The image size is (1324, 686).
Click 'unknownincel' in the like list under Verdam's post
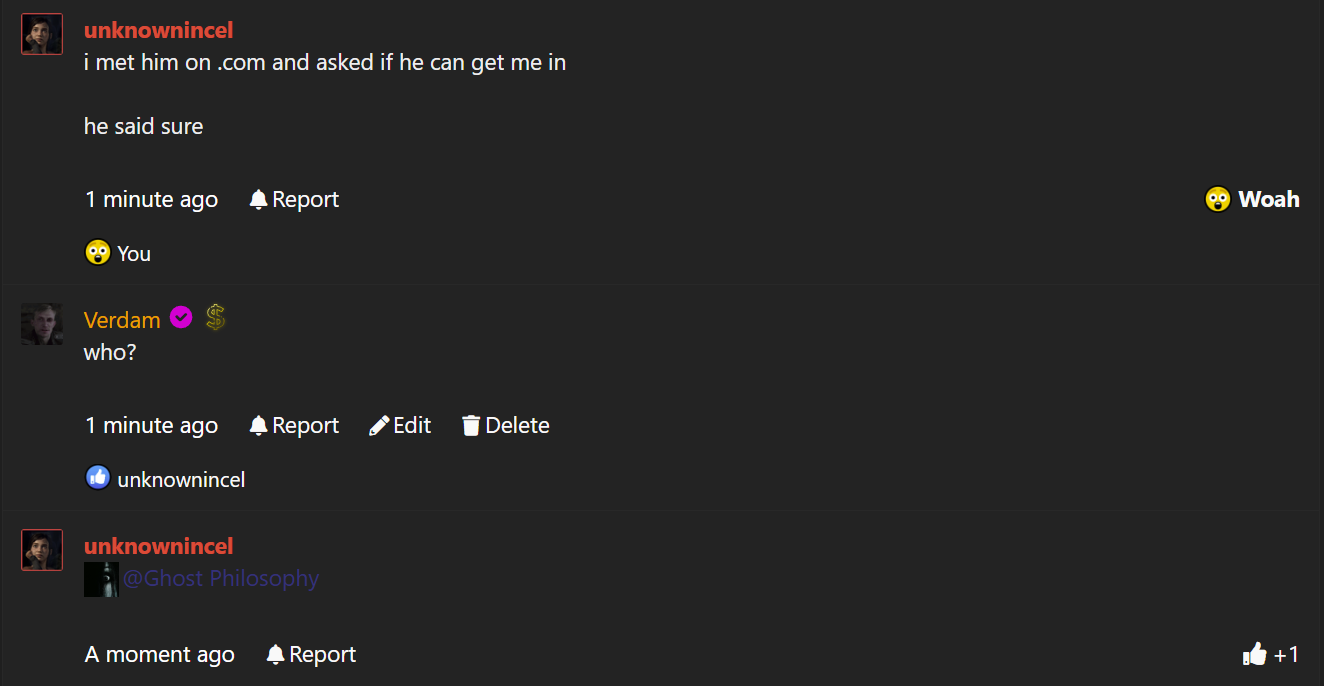(181, 480)
